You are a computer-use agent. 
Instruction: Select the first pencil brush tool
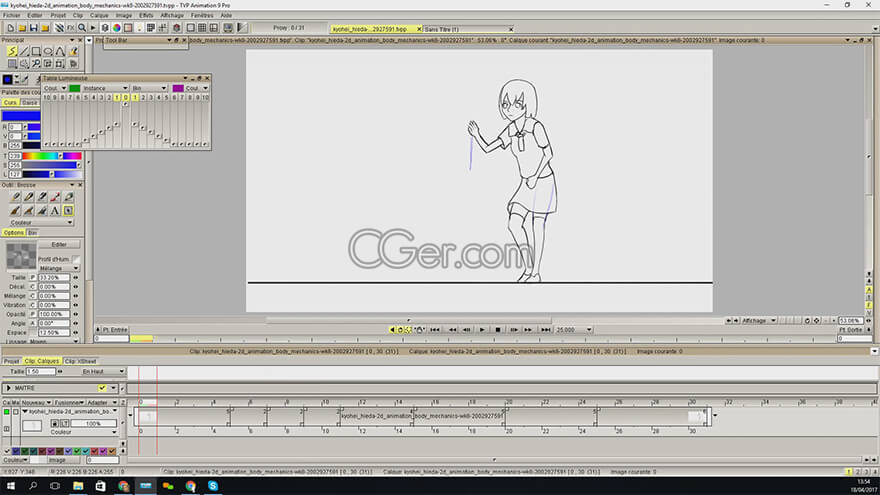[15, 197]
